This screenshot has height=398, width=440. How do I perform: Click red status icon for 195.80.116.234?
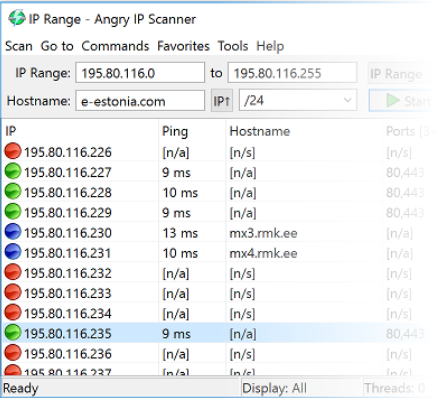13,312
